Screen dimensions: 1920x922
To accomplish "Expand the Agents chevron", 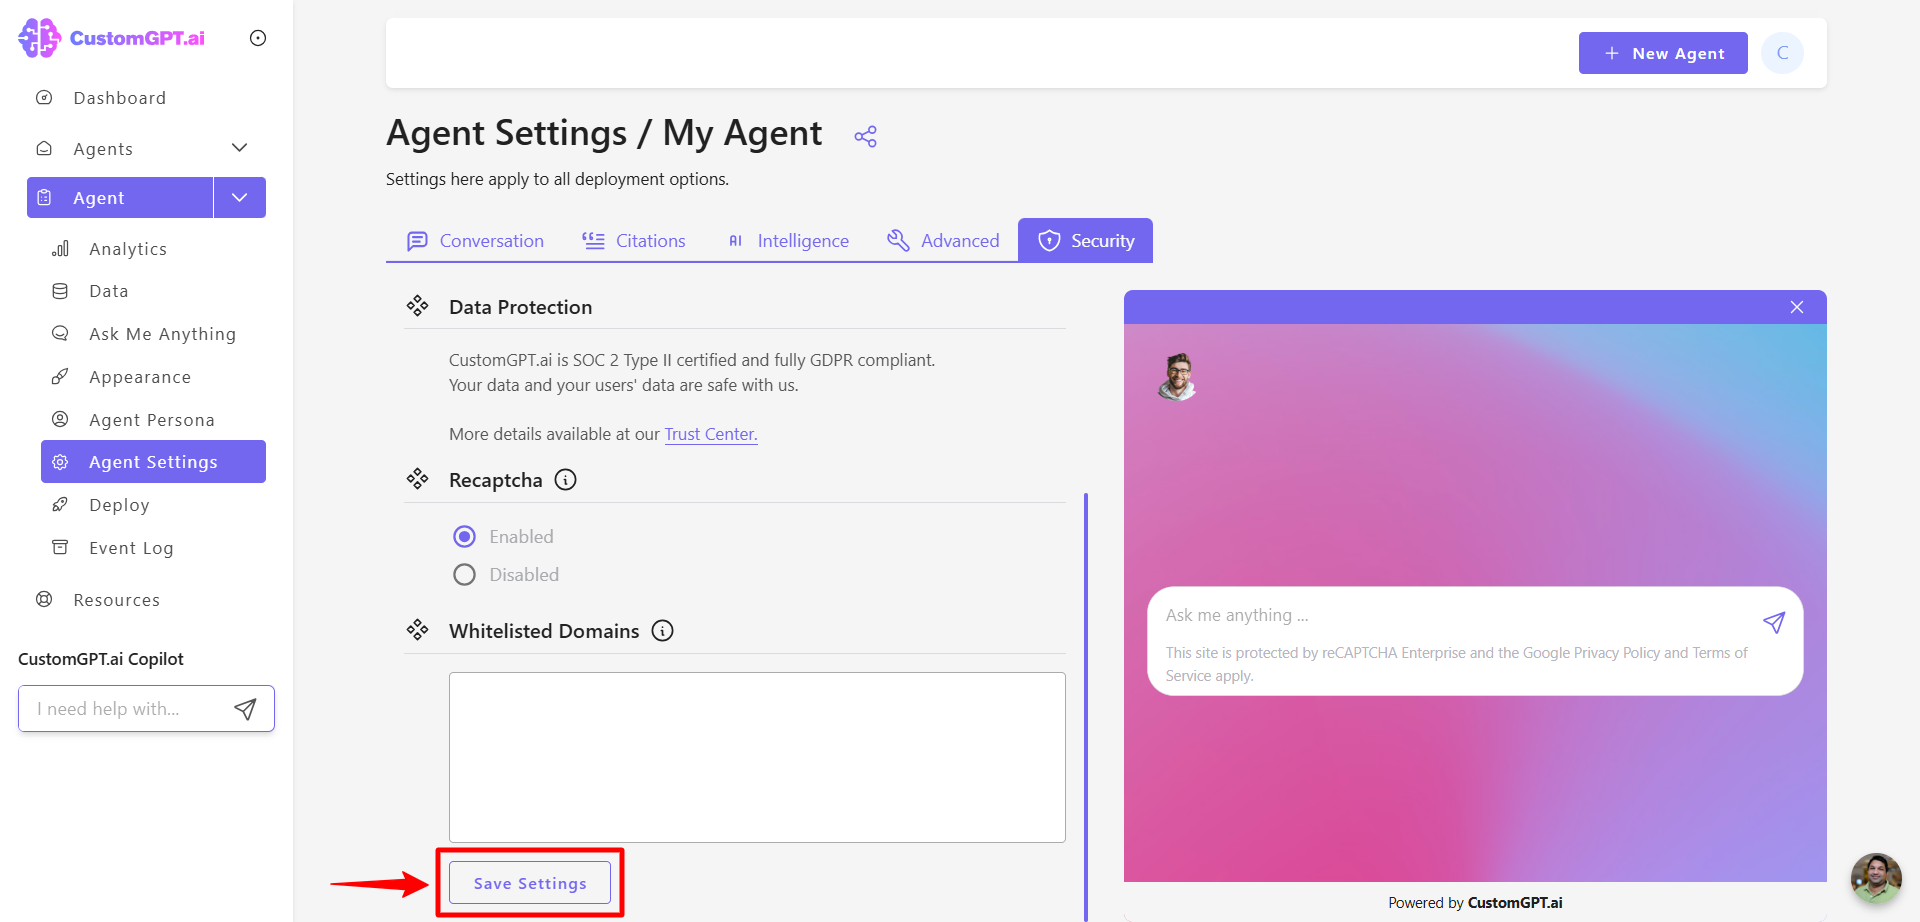I will (x=239, y=148).
